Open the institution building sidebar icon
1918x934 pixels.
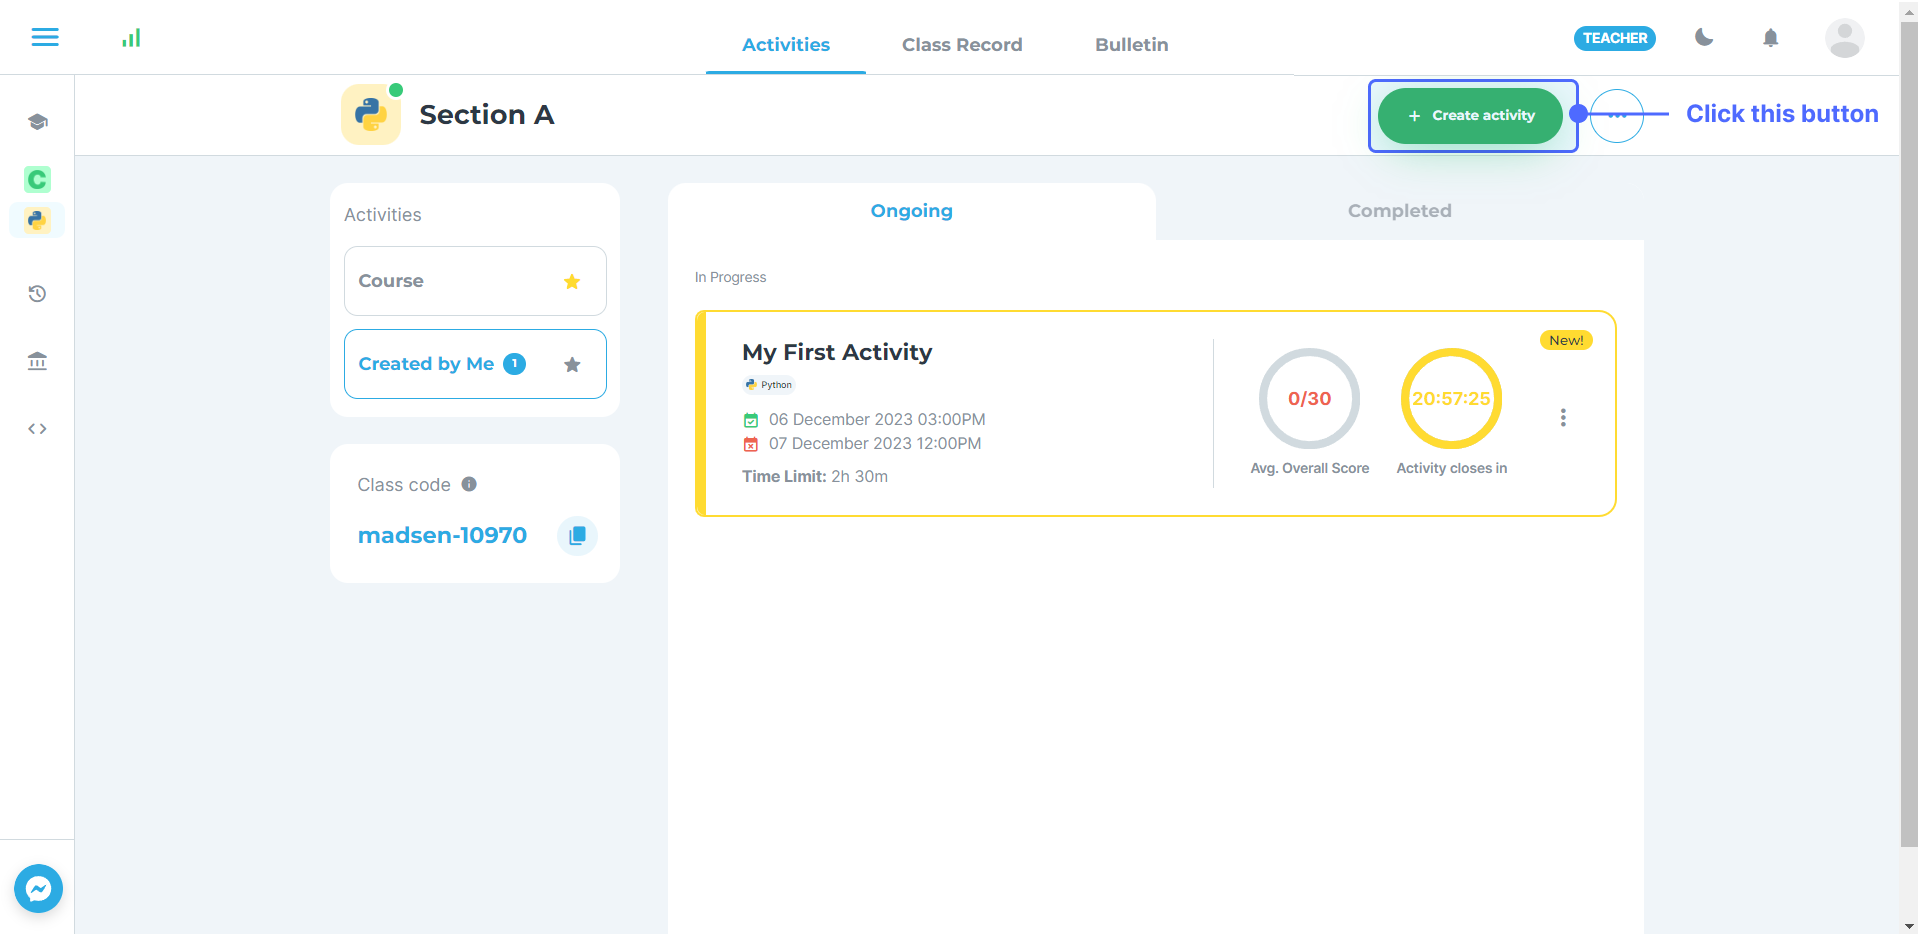38,361
